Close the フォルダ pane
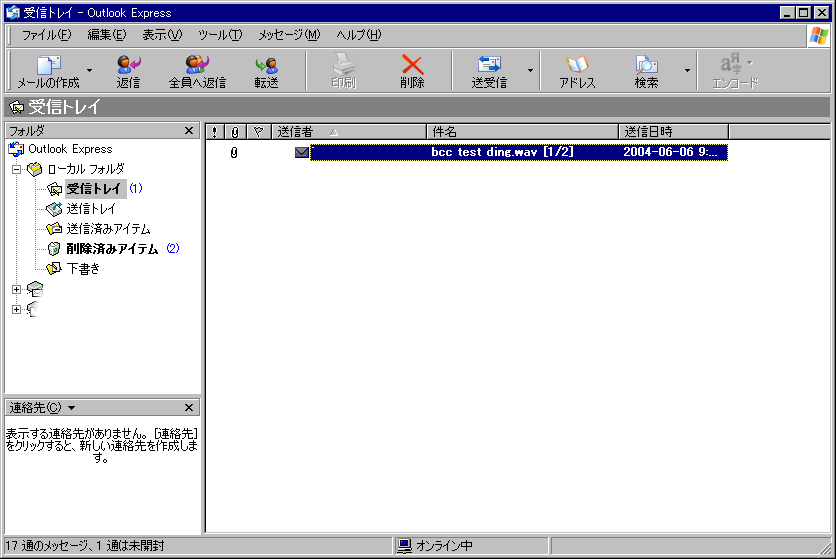Viewport: 836px width, 559px height. point(189,131)
